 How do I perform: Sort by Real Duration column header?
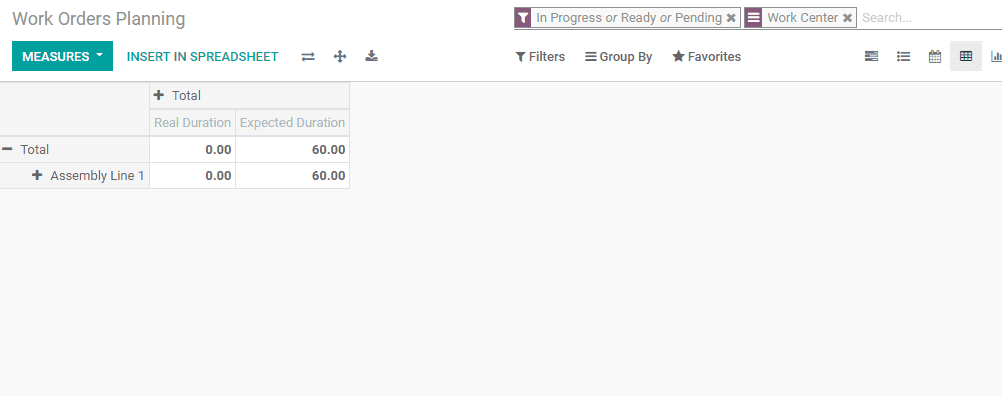pos(192,123)
